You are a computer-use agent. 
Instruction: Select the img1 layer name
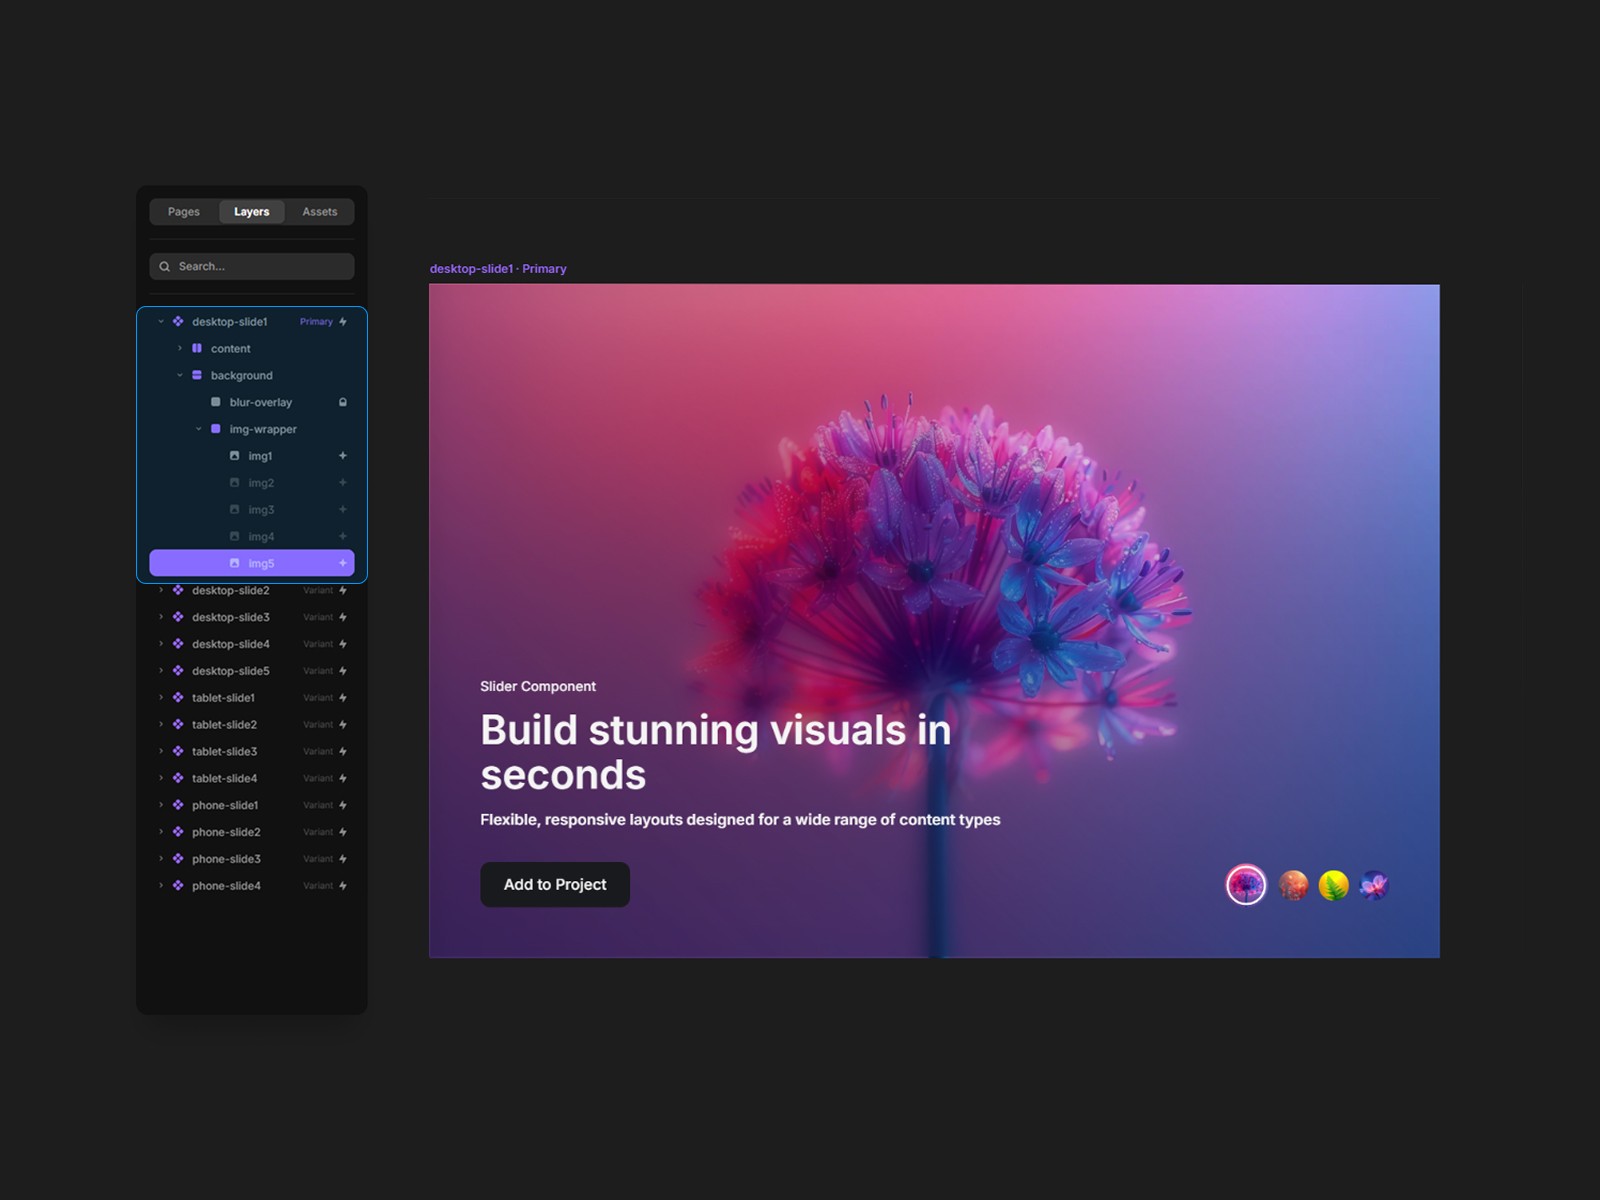point(260,456)
